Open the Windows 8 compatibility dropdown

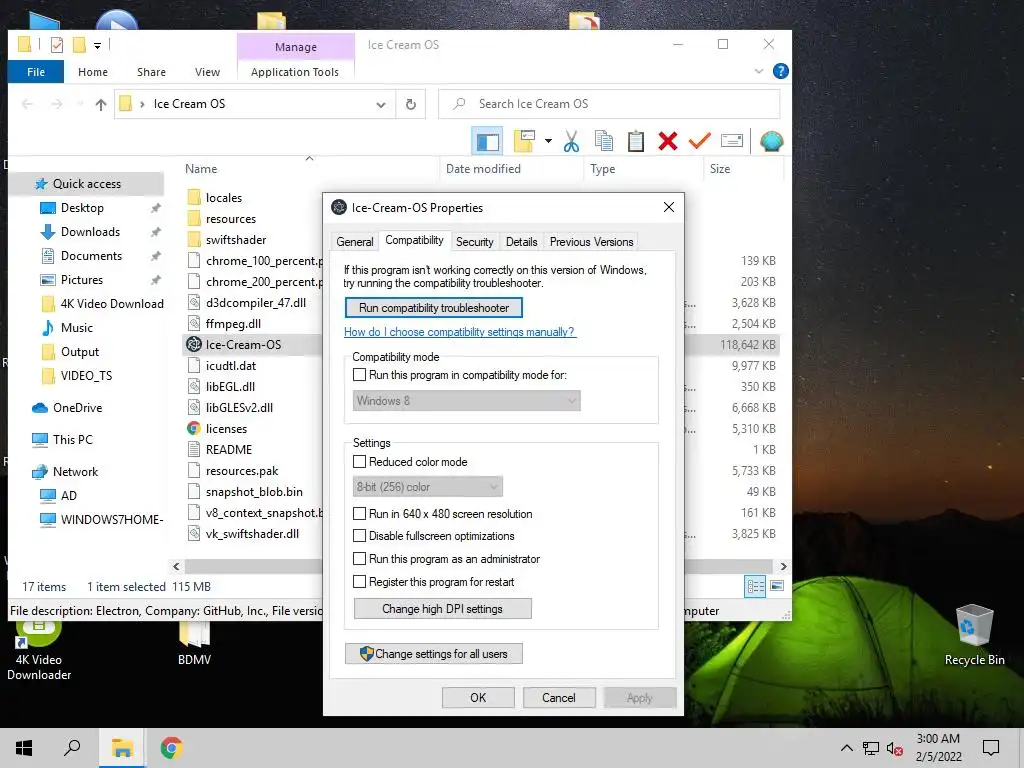pyautogui.click(x=466, y=401)
